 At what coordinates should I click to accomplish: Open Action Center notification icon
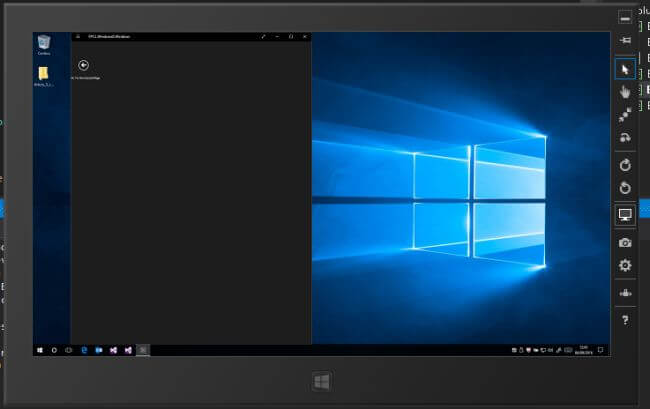(x=600, y=350)
